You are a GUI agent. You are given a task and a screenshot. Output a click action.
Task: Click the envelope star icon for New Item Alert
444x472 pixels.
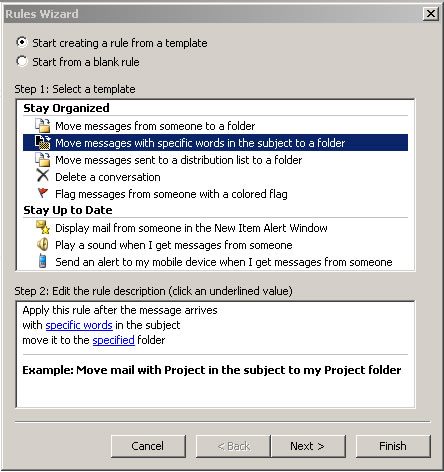43,227
